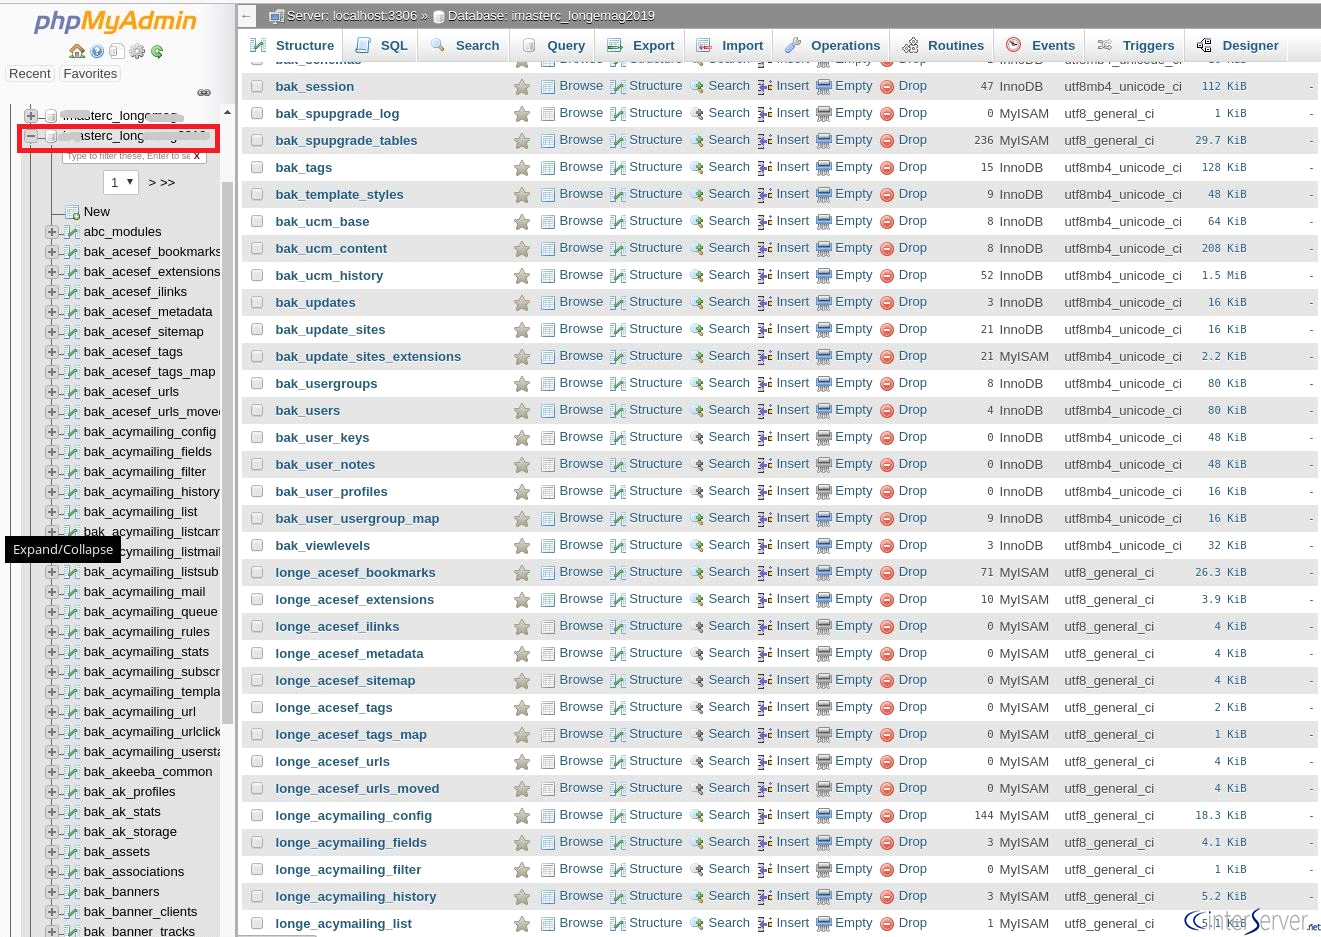The image size is (1321, 937).
Task: Mark the bak_user_notes checkbox
Action: (x=257, y=465)
